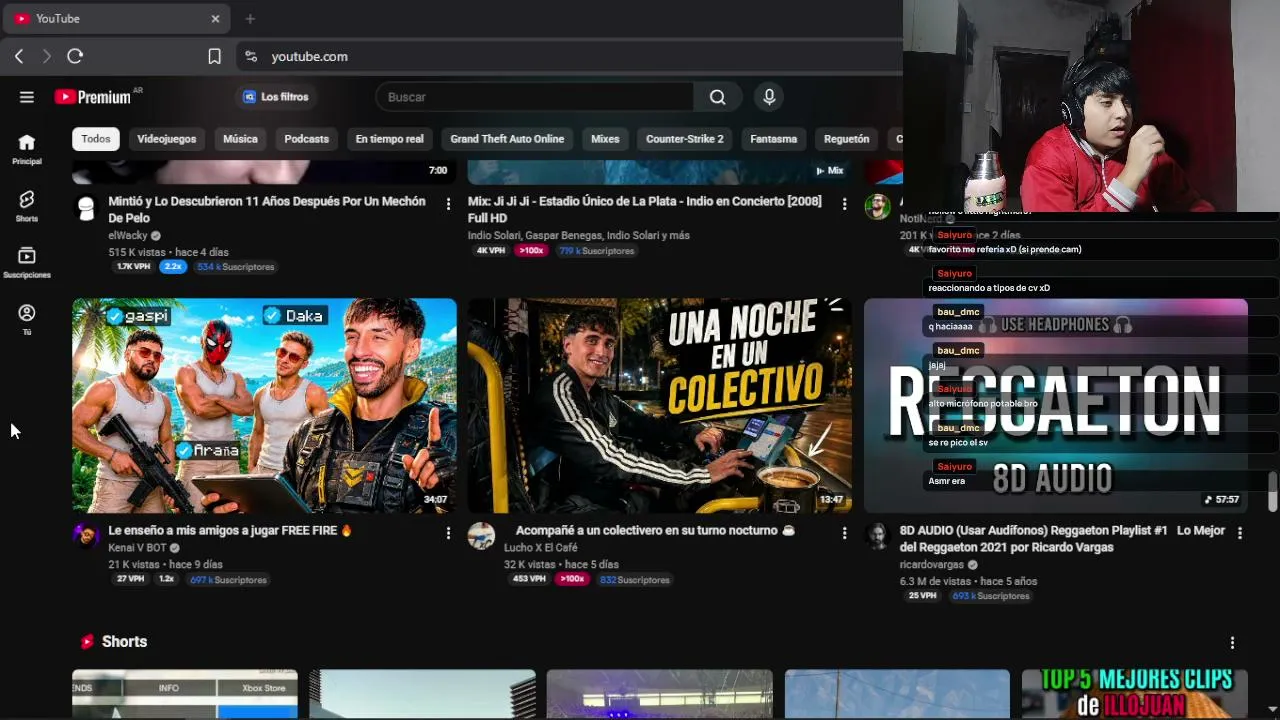Open Suscripciones in the sidebar
This screenshot has height=720, width=1280.
point(27,263)
